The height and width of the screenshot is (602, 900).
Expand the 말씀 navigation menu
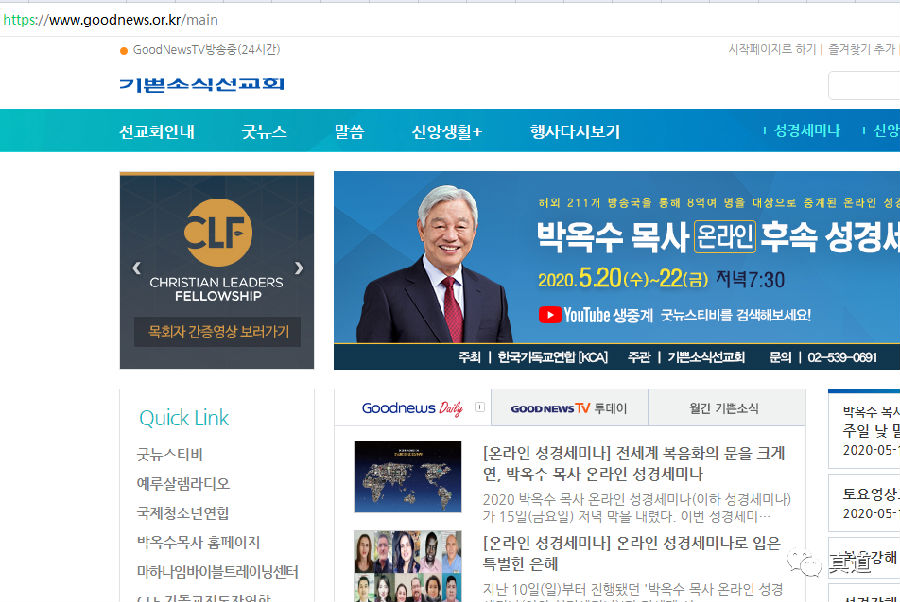click(349, 132)
